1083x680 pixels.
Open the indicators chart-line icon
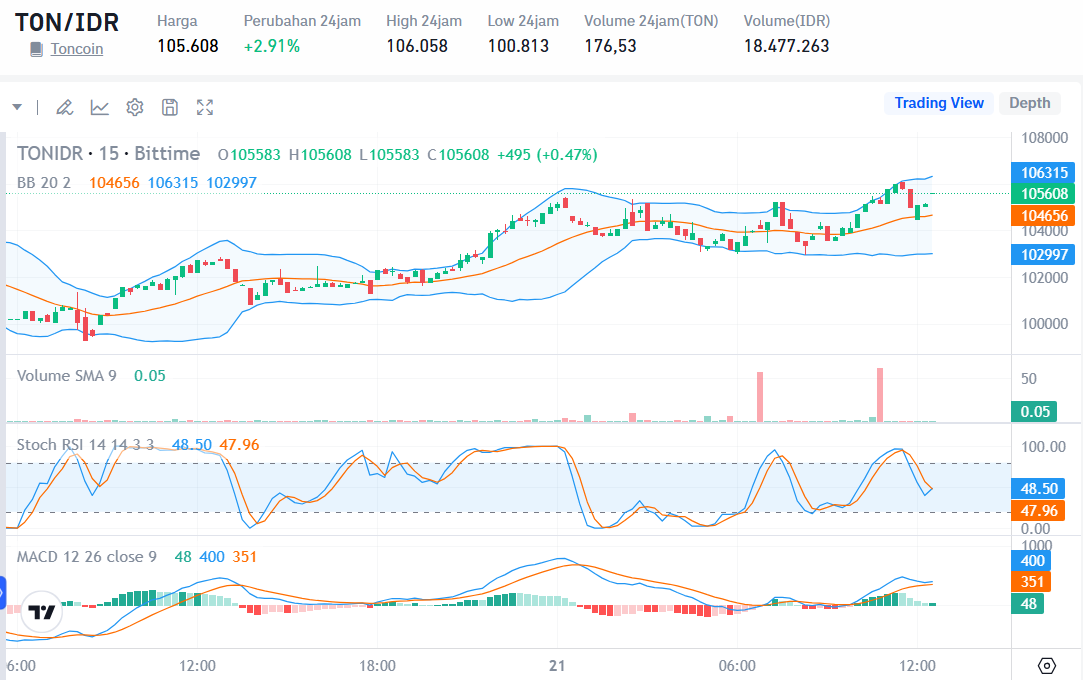(99, 107)
